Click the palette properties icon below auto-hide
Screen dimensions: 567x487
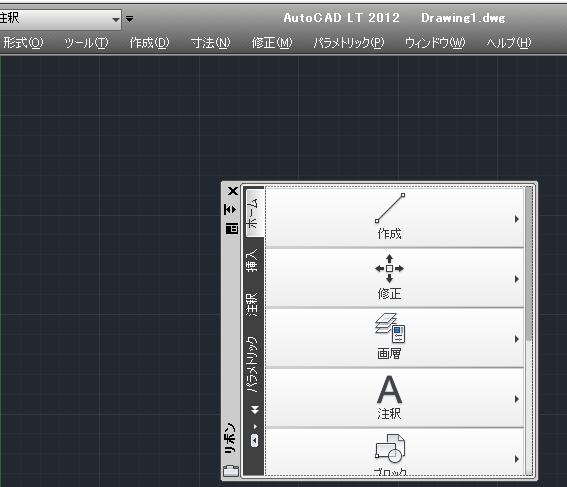click(x=232, y=228)
